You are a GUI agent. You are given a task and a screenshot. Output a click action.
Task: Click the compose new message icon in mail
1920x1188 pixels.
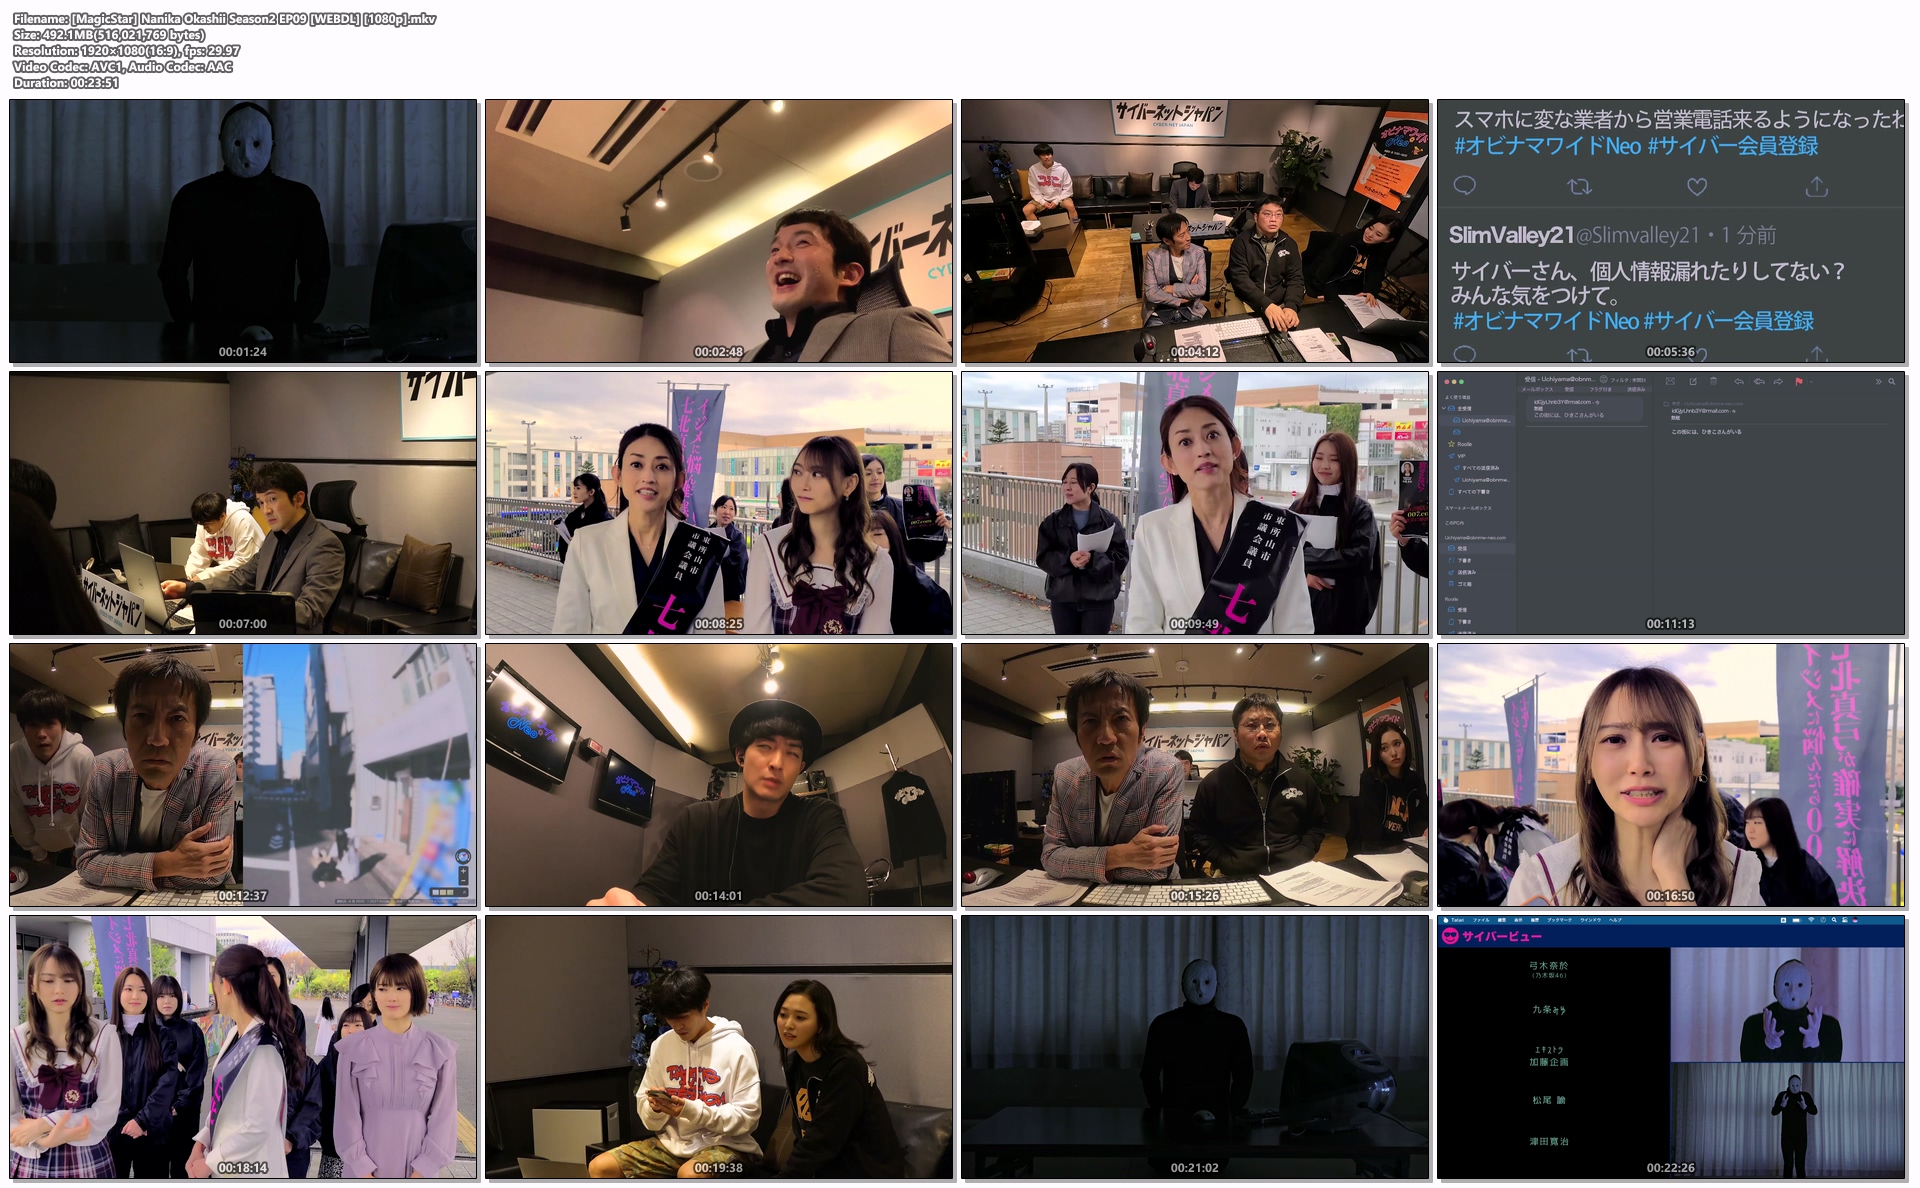click(x=1693, y=381)
